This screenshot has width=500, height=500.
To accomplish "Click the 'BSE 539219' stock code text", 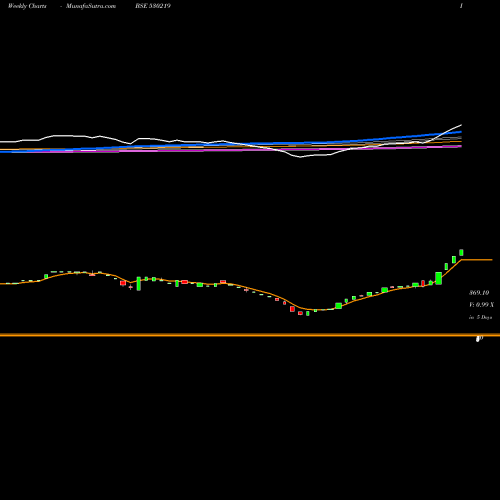I will 153,6.
